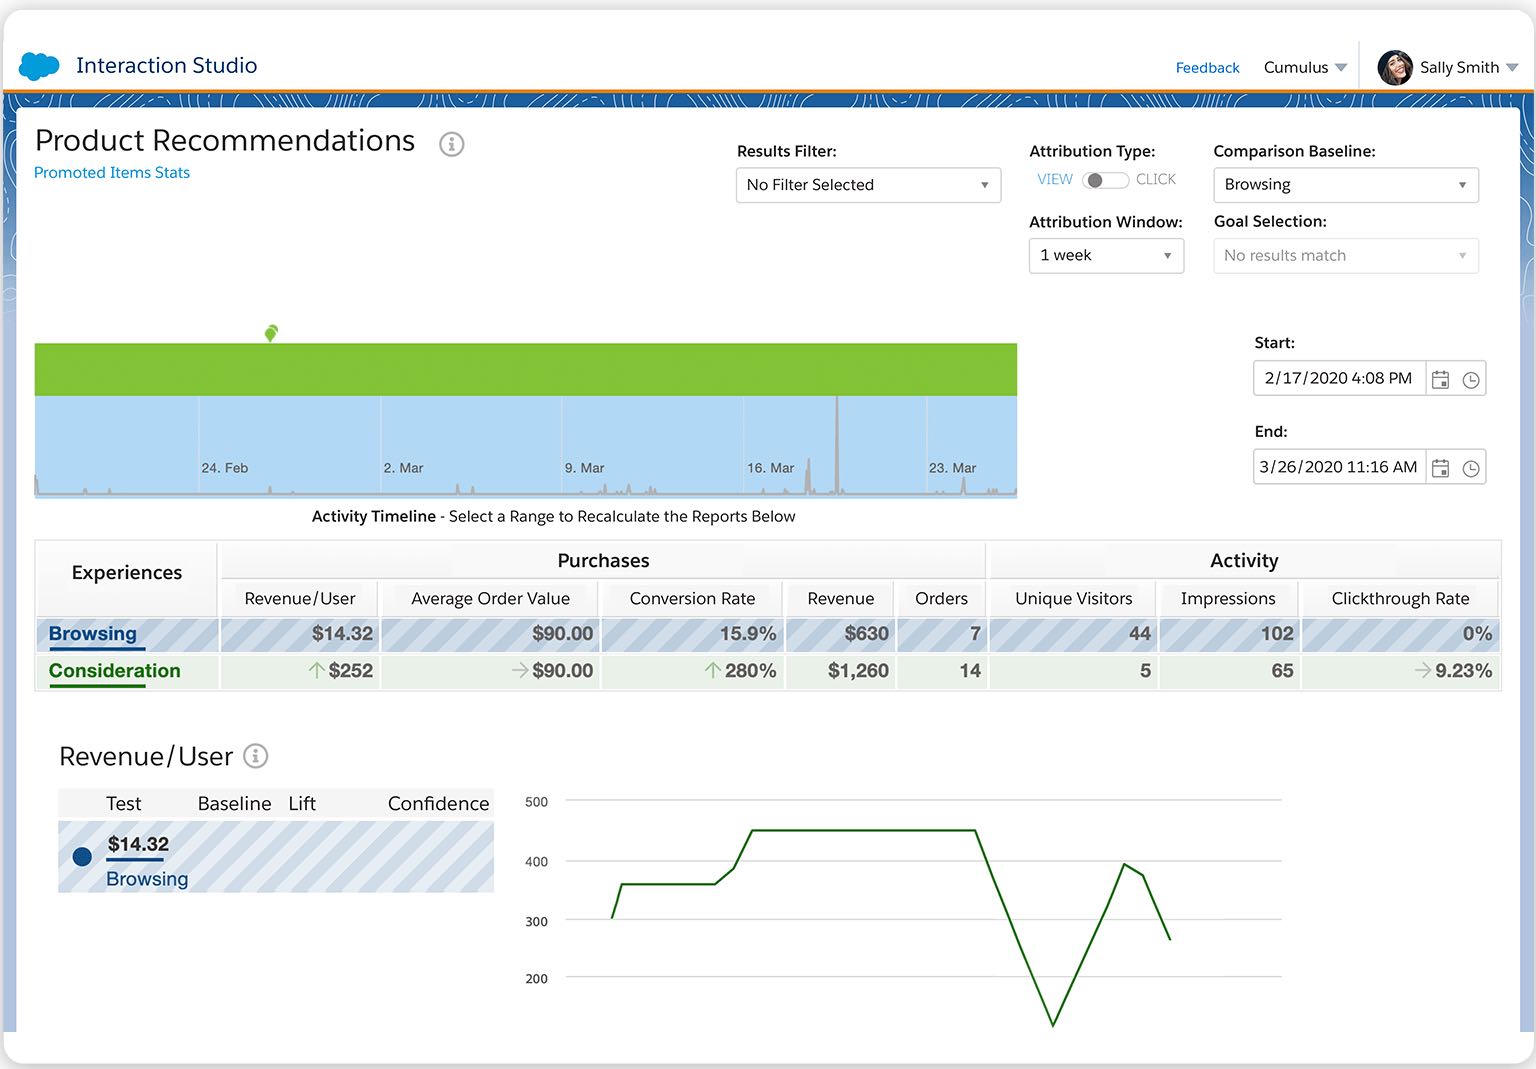Open the Promoted Items Stats link
1536x1069 pixels.
pyautogui.click(x=112, y=173)
